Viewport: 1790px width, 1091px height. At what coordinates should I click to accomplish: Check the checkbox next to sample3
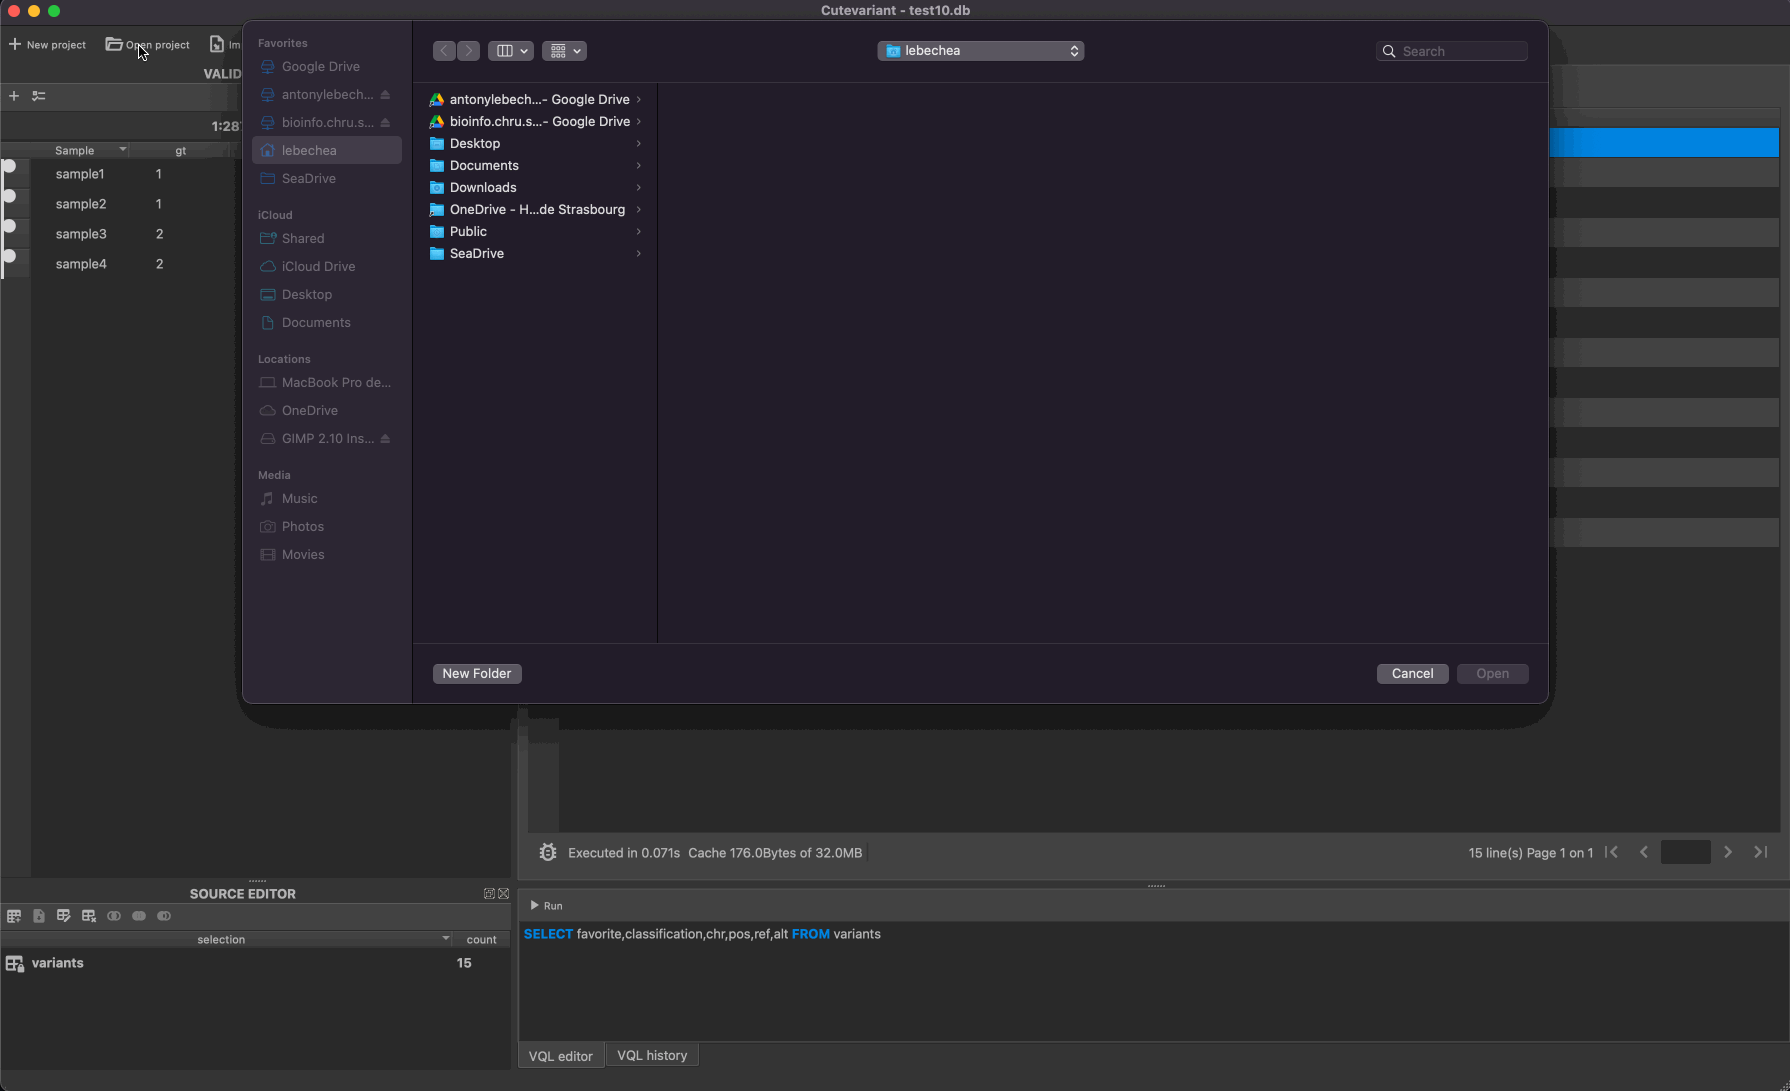click(9, 227)
